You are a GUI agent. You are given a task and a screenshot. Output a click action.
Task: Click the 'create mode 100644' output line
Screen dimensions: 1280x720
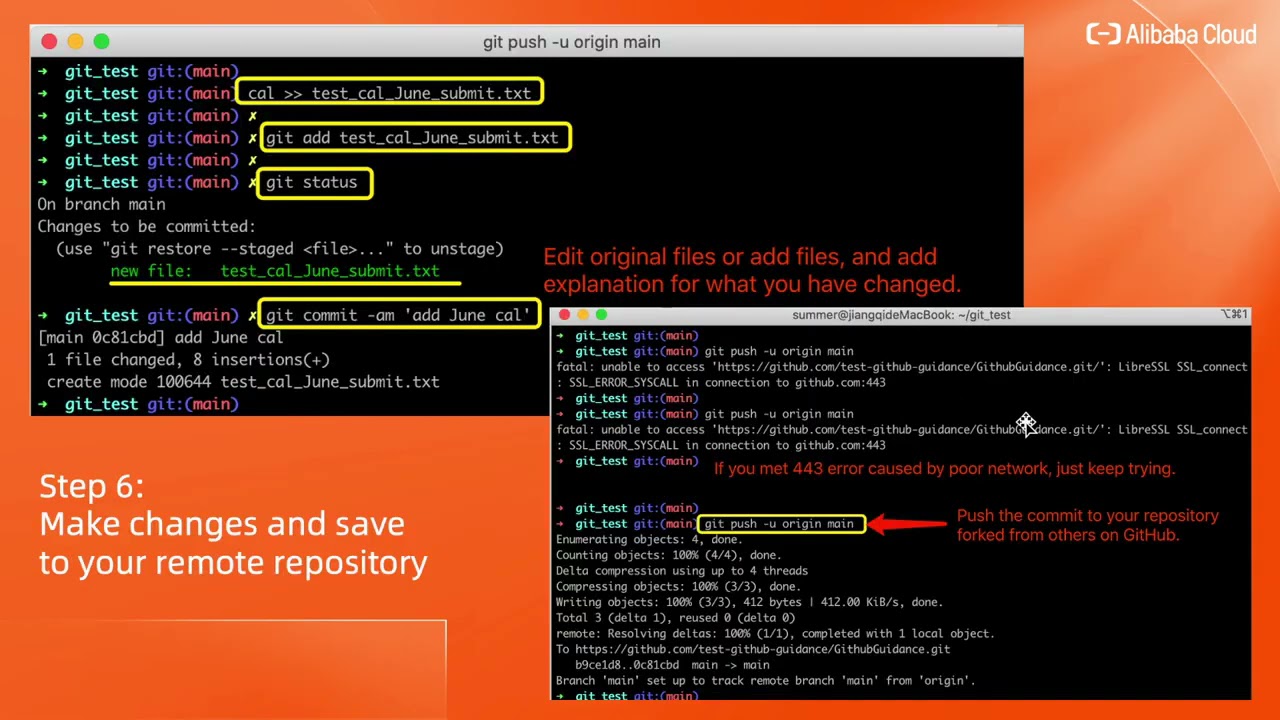pyautogui.click(x=243, y=382)
